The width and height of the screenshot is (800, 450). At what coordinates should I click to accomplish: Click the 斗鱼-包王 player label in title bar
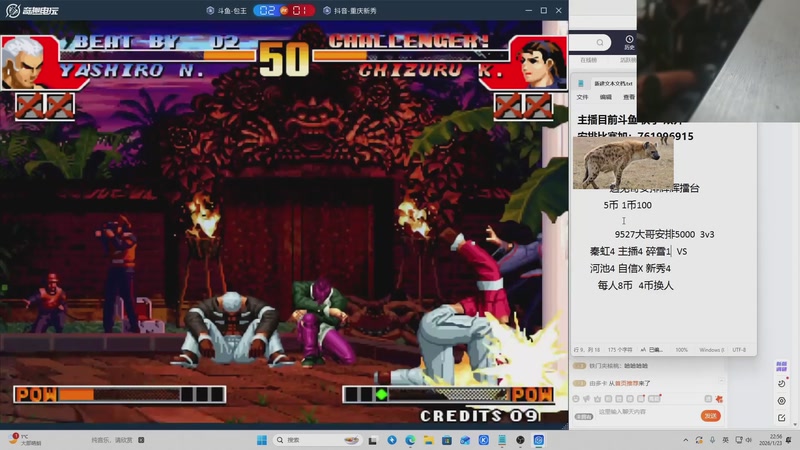[x=227, y=10]
